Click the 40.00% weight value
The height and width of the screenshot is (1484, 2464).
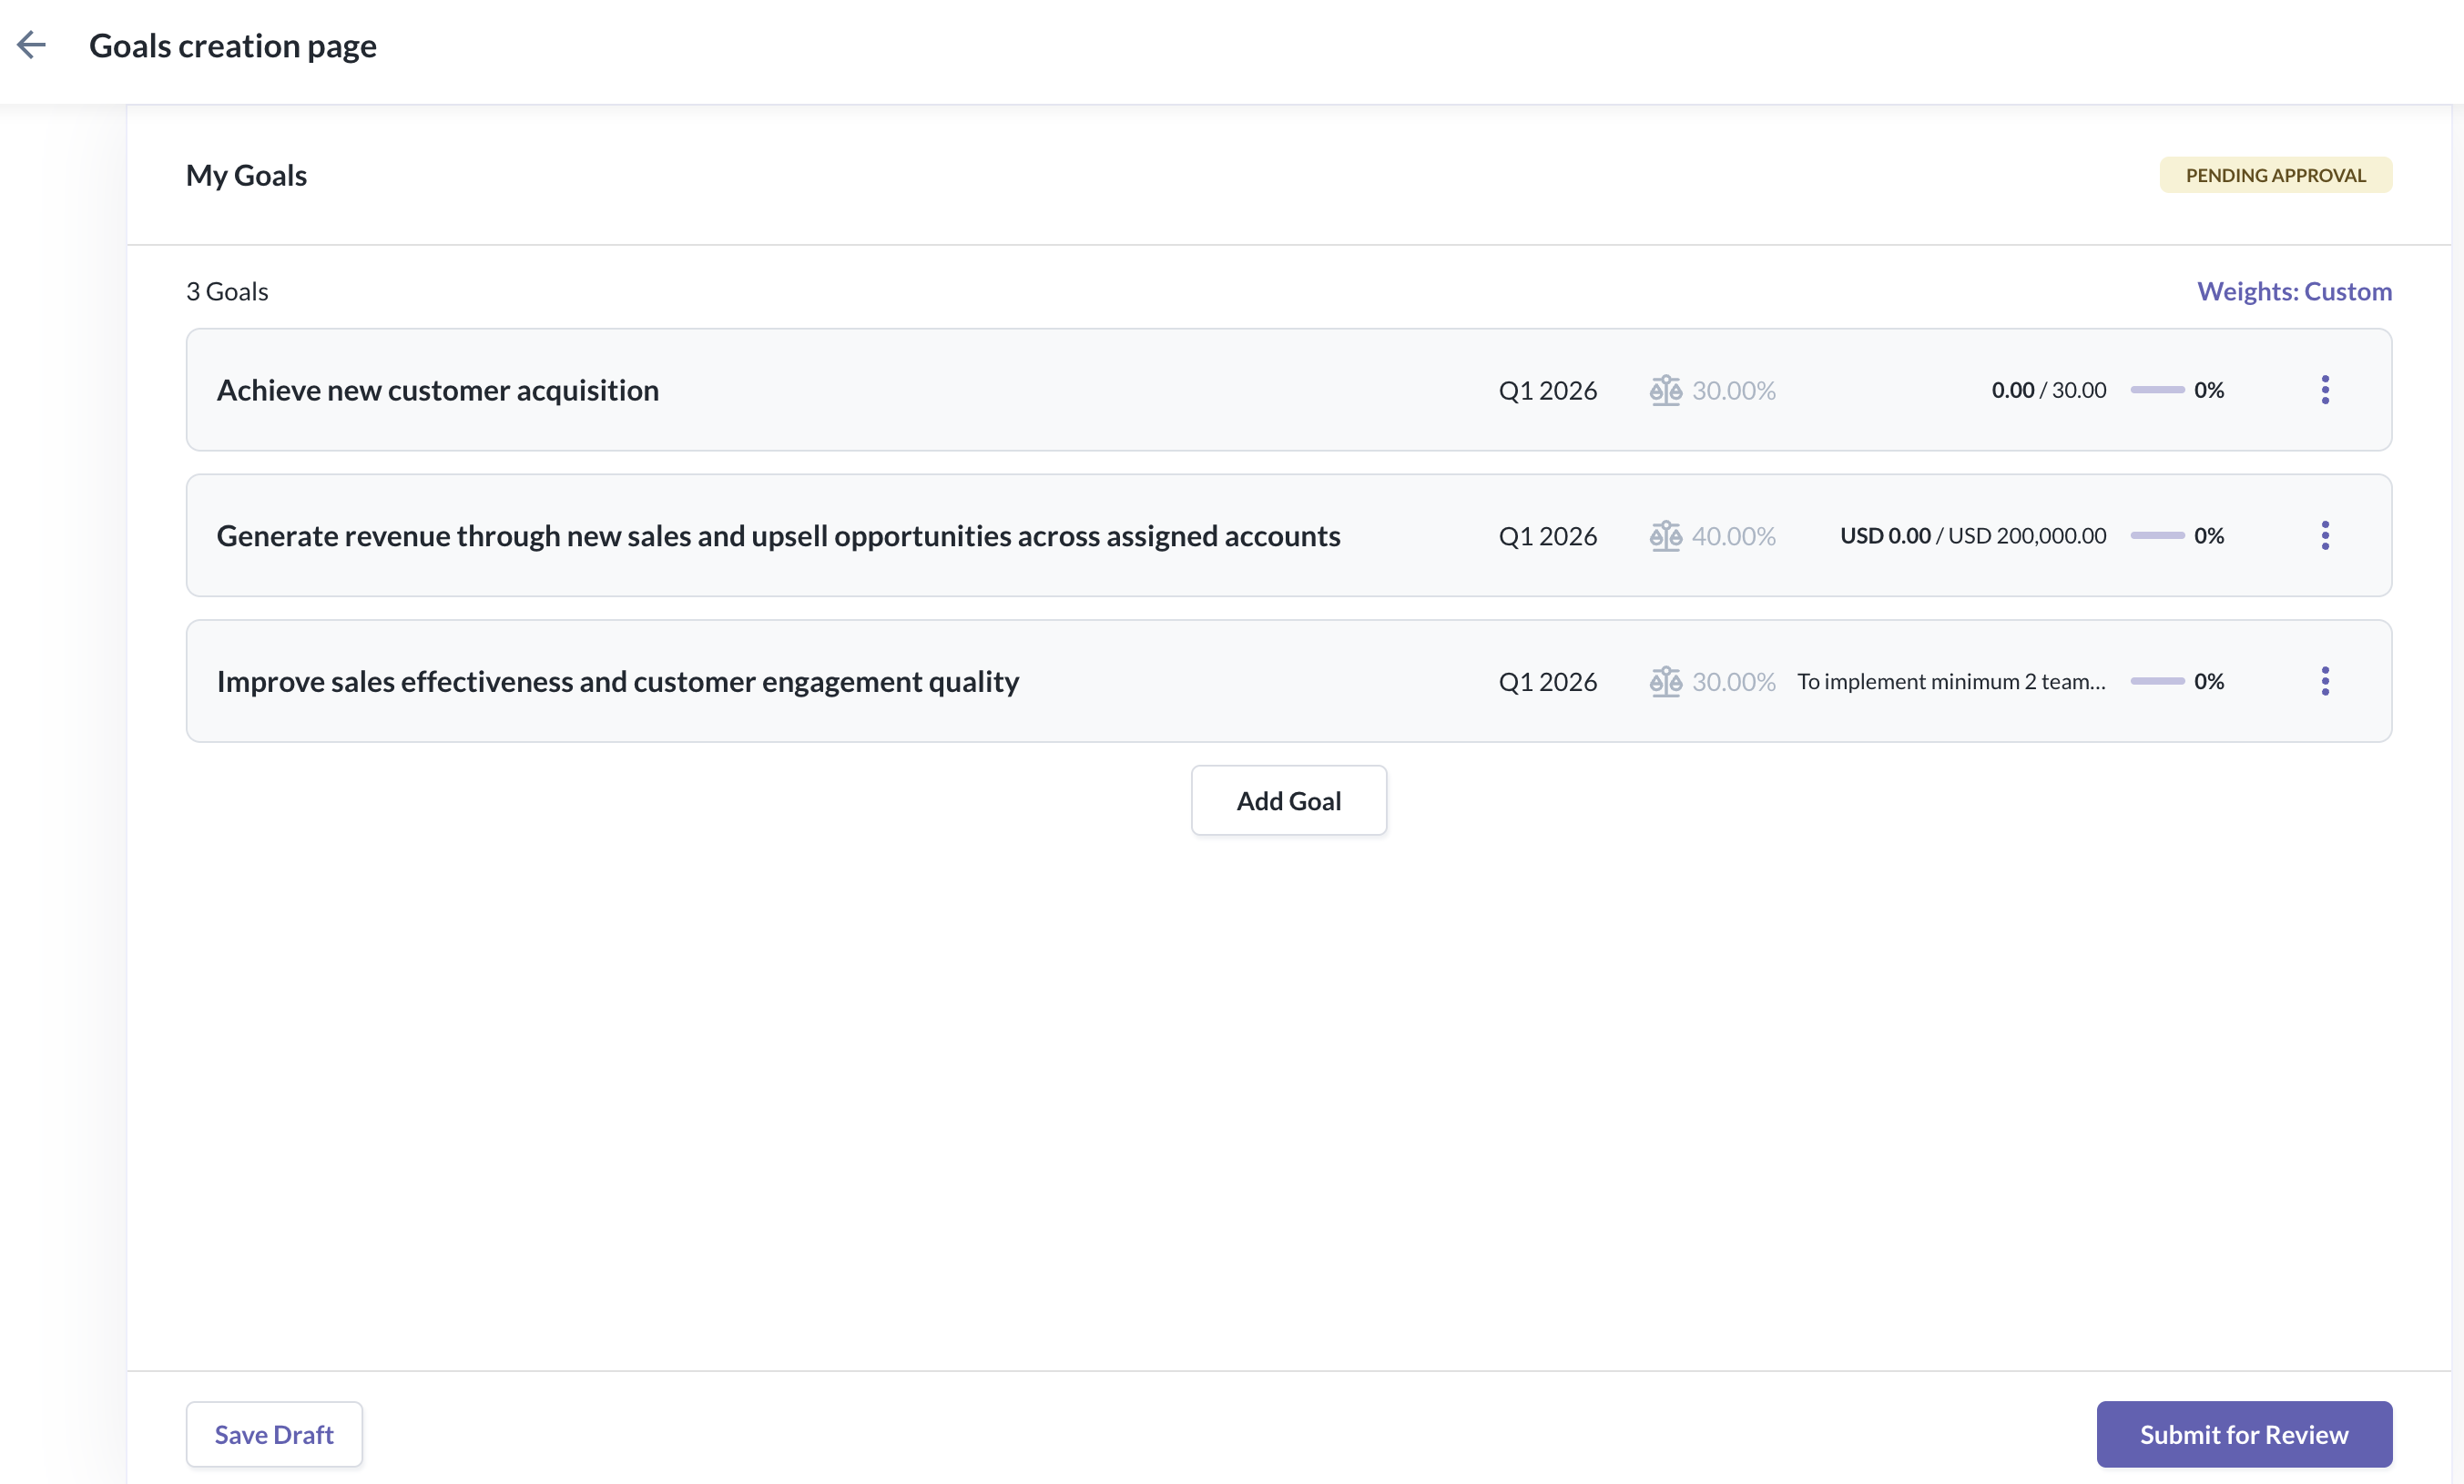1733,536
